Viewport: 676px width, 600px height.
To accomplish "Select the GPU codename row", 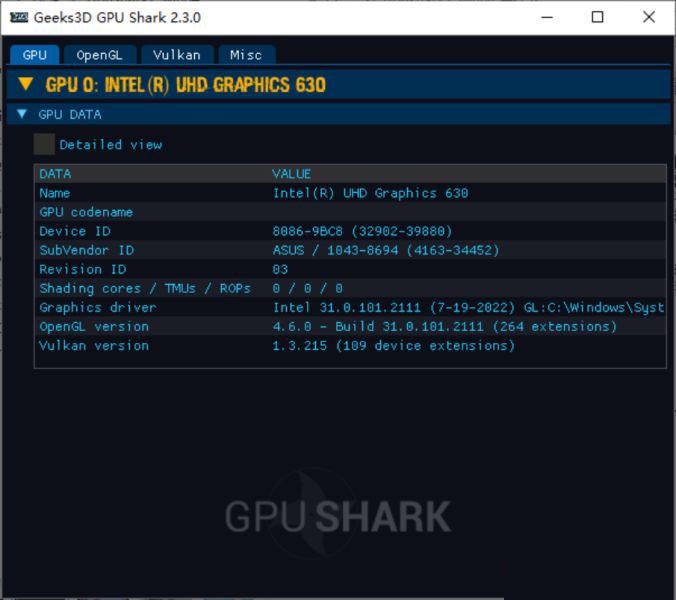I will [x=350, y=212].
